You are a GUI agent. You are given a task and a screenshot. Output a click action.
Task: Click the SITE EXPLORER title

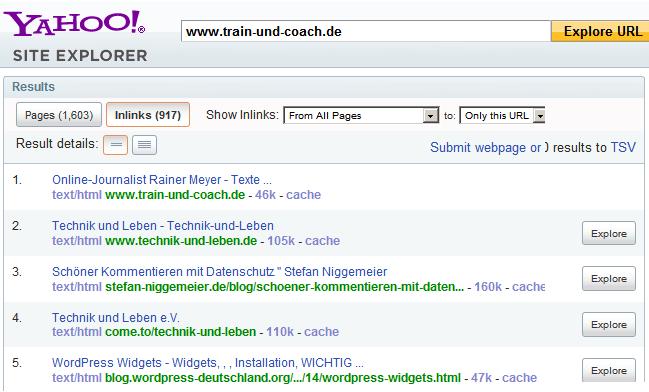pyautogui.click(x=80, y=55)
